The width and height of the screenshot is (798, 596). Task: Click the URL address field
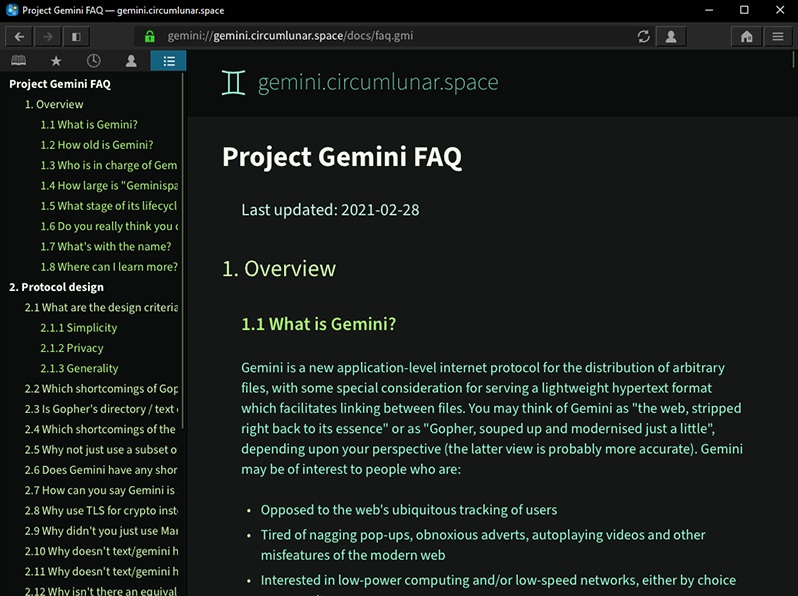[x=400, y=37]
